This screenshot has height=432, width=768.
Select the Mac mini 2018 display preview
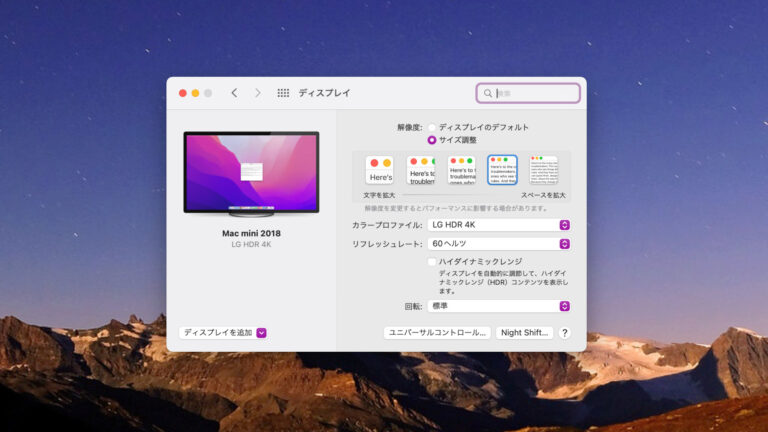[251, 174]
